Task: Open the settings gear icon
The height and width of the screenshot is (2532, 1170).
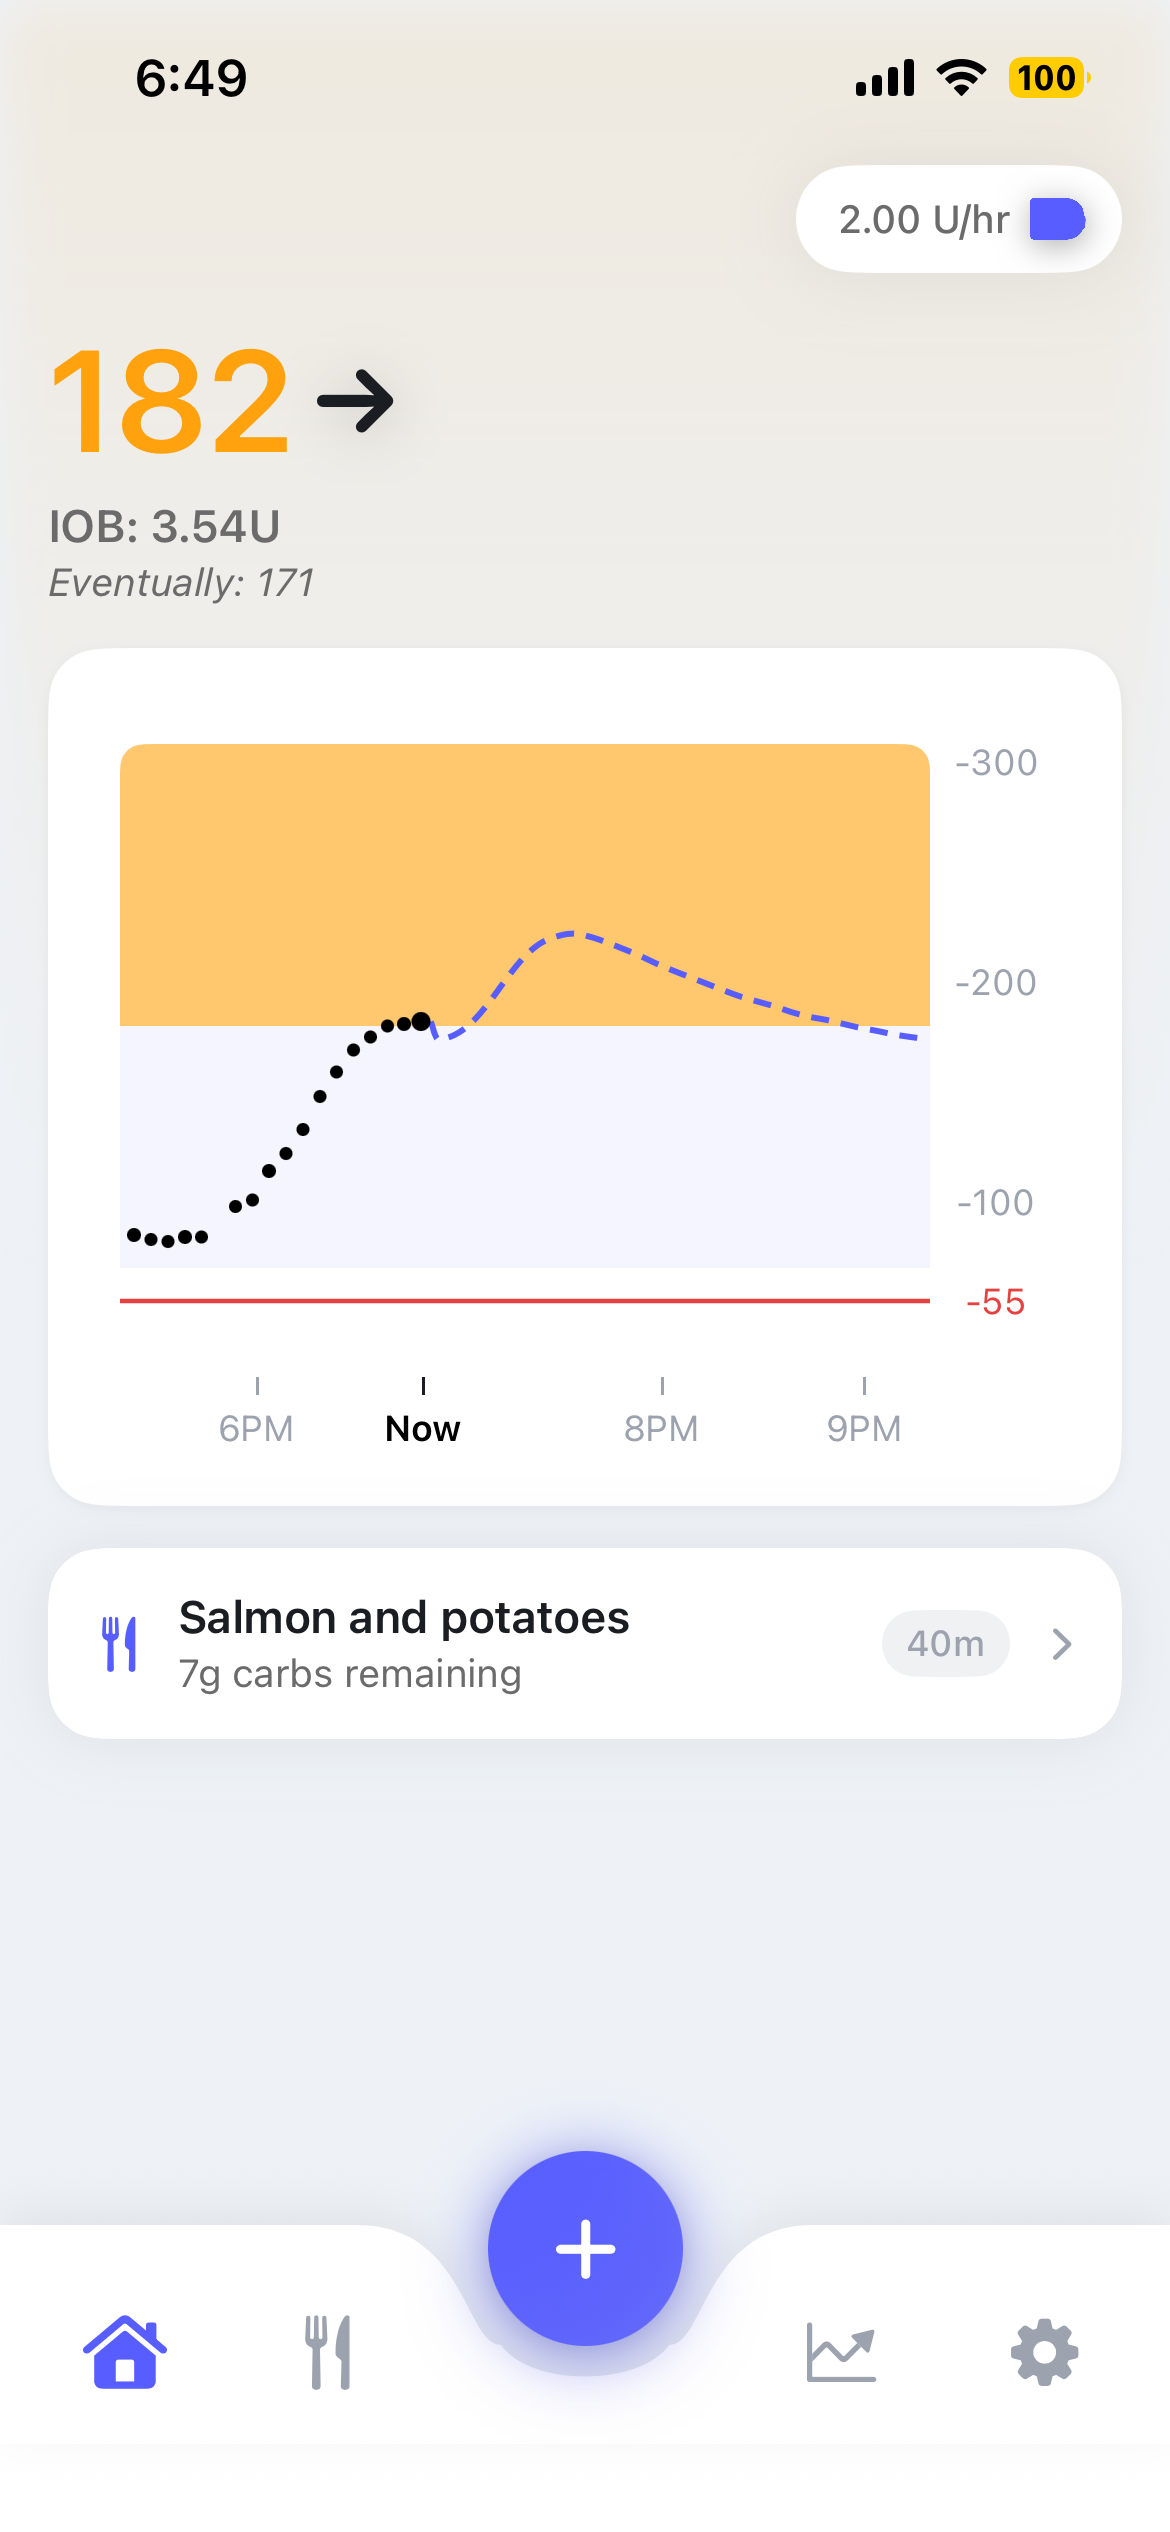Action: point(1045,2352)
